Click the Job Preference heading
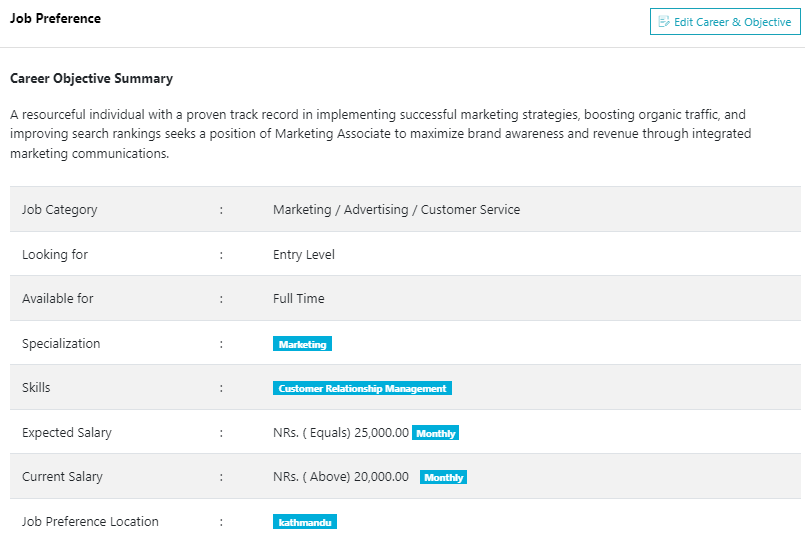 (55, 18)
